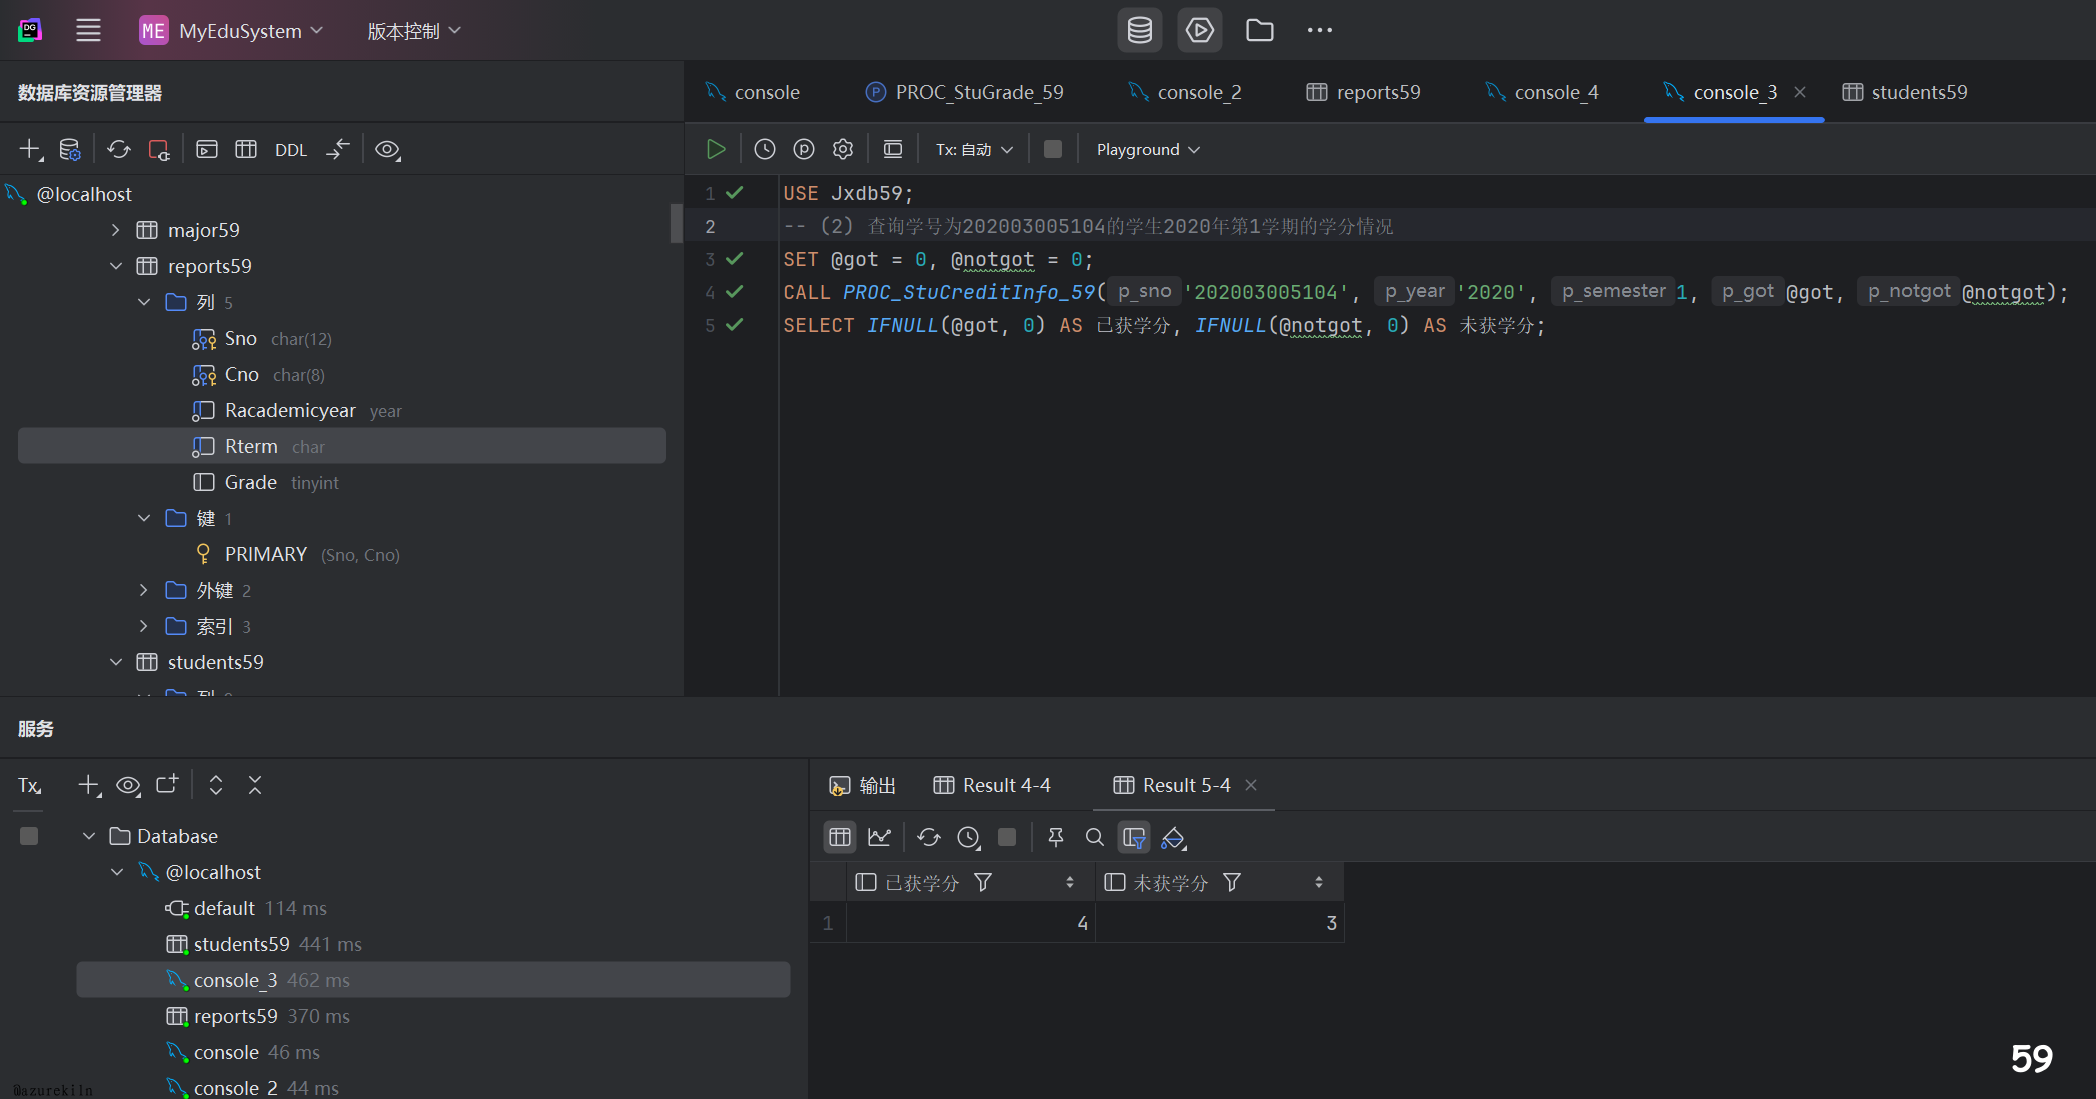Search in the result grid
2096x1099 pixels.
tap(1095, 837)
